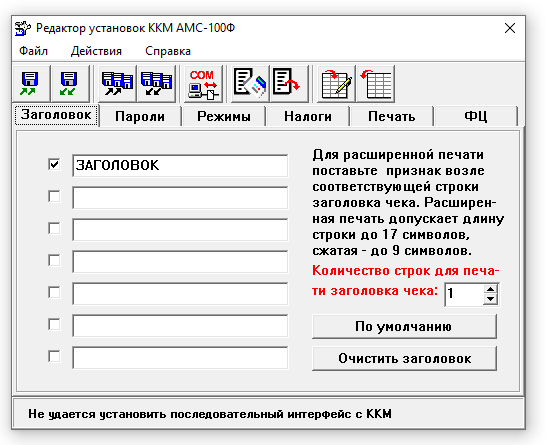Tick the last header line checkbox
The height and width of the screenshot is (445, 548).
[54, 357]
